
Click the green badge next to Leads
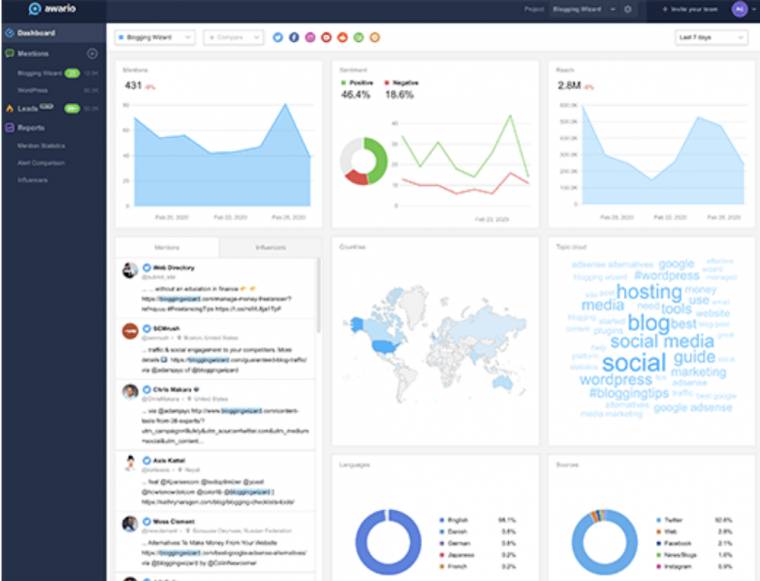72,109
